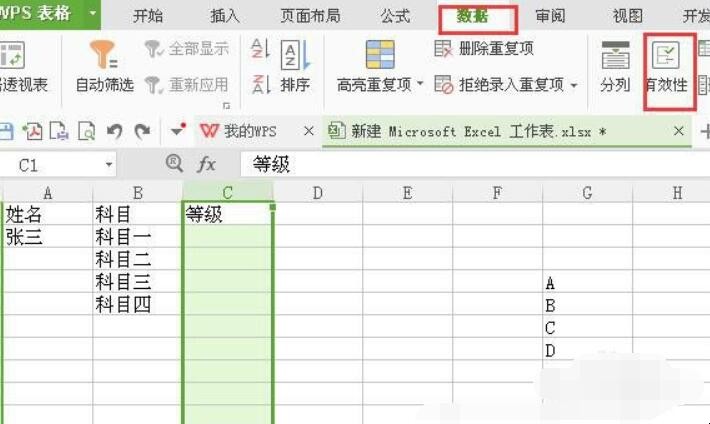Viewport: 710px width, 424px height.
Task: Select column H header
Action: (x=672, y=193)
